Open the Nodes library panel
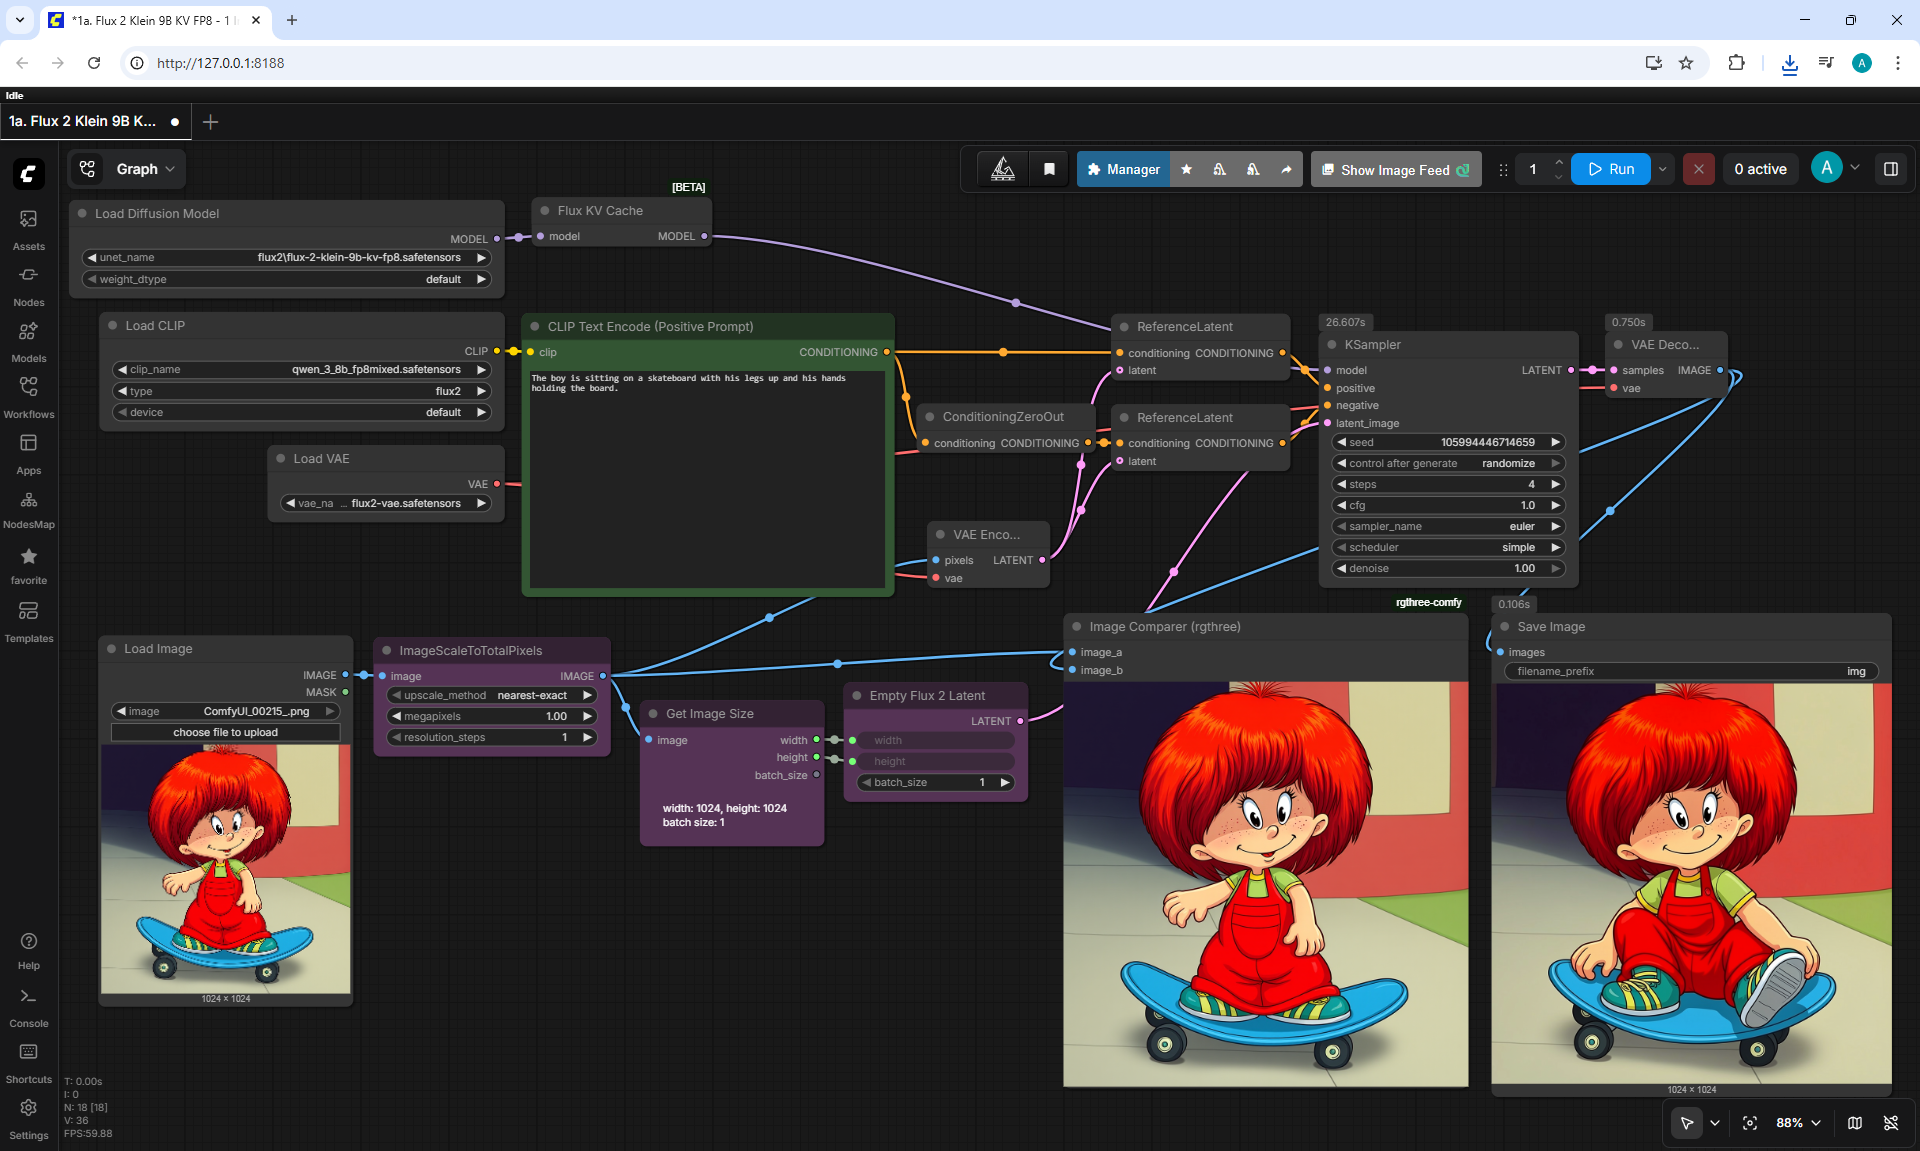1920x1151 pixels. pos(28,286)
